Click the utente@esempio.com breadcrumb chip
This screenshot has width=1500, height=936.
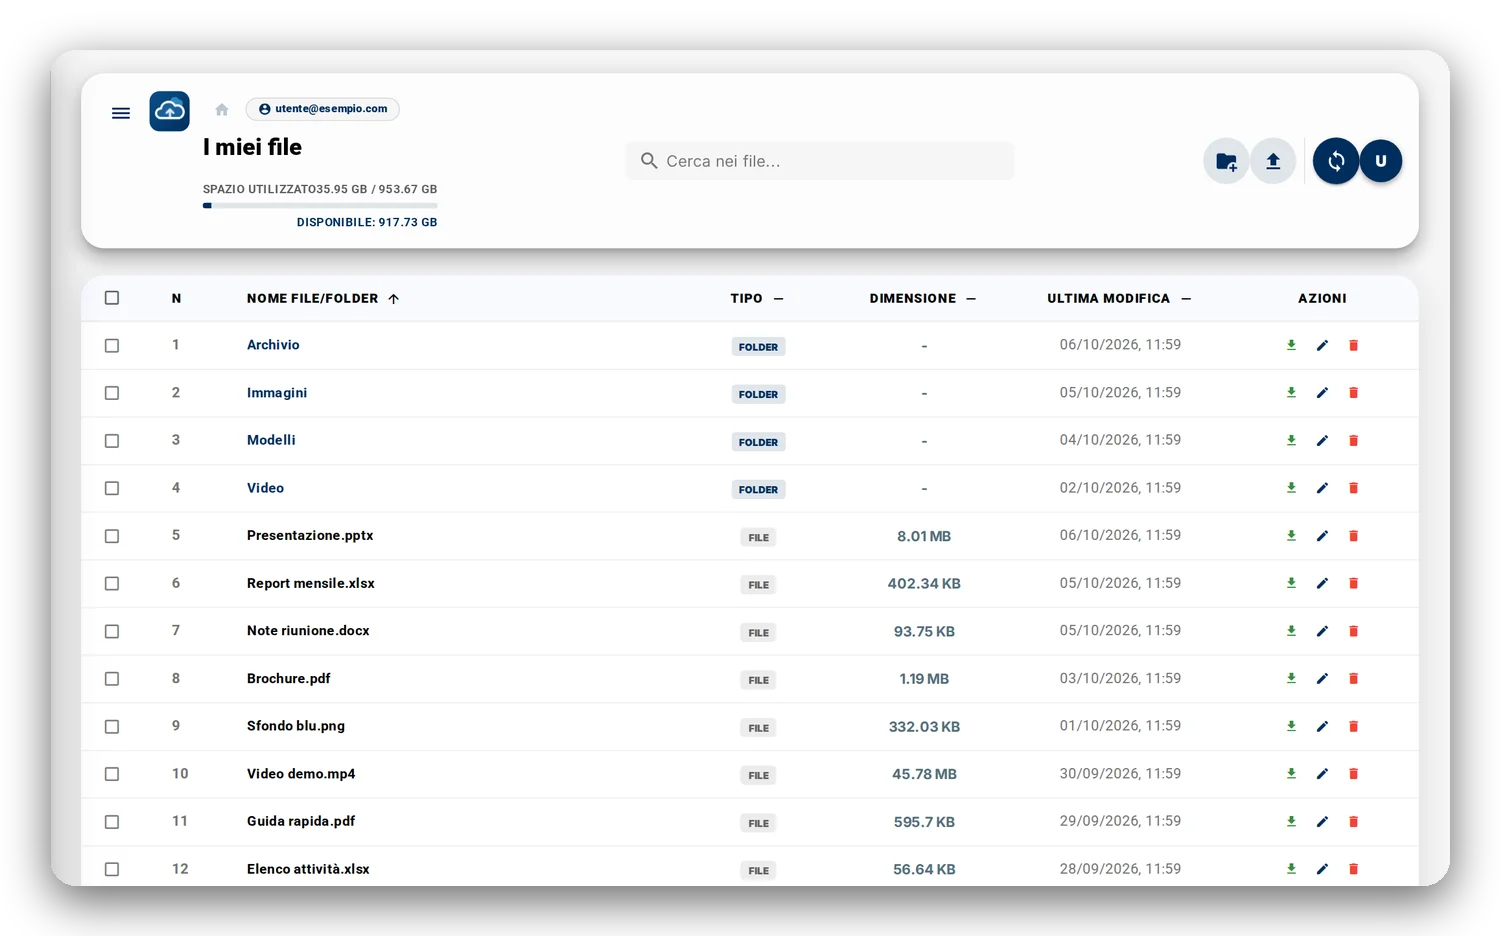point(322,109)
